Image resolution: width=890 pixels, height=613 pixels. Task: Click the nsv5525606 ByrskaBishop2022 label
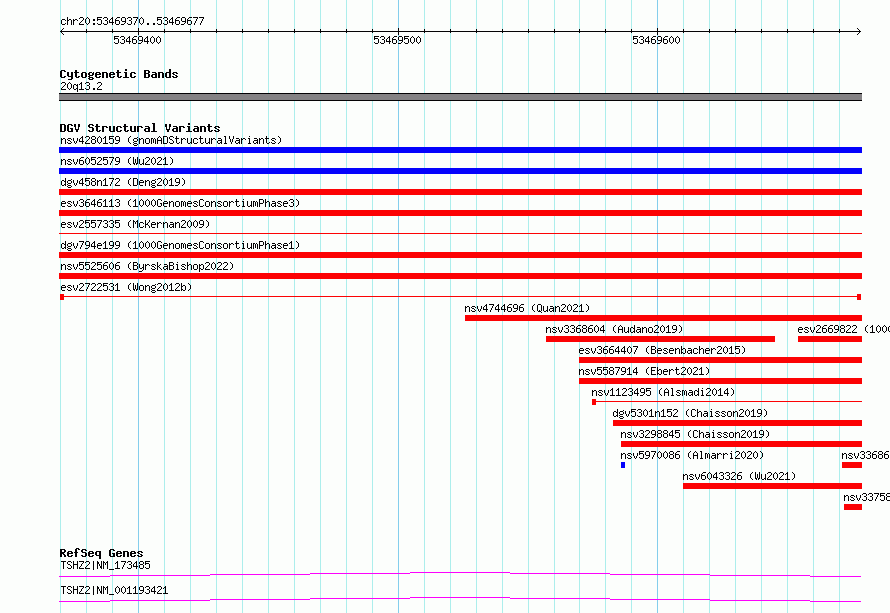point(147,266)
